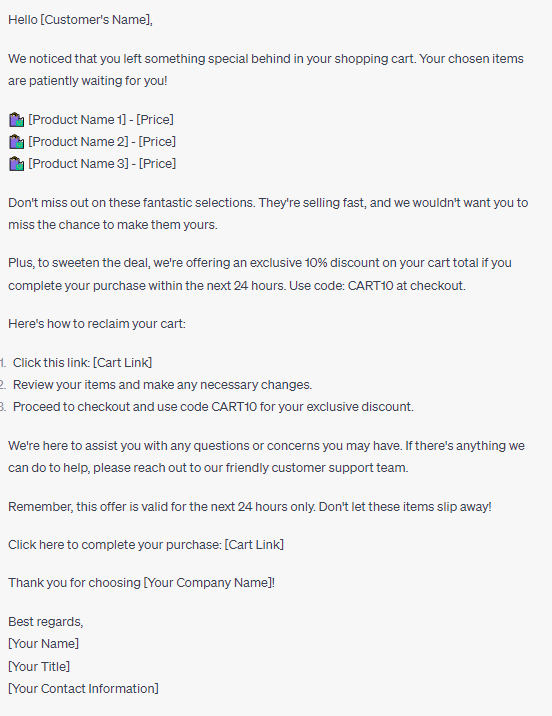The height and width of the screenshot is (716, 552).
Task: Click the '[Product Name 3] - [Price]' text
Action: click(102, 163)
